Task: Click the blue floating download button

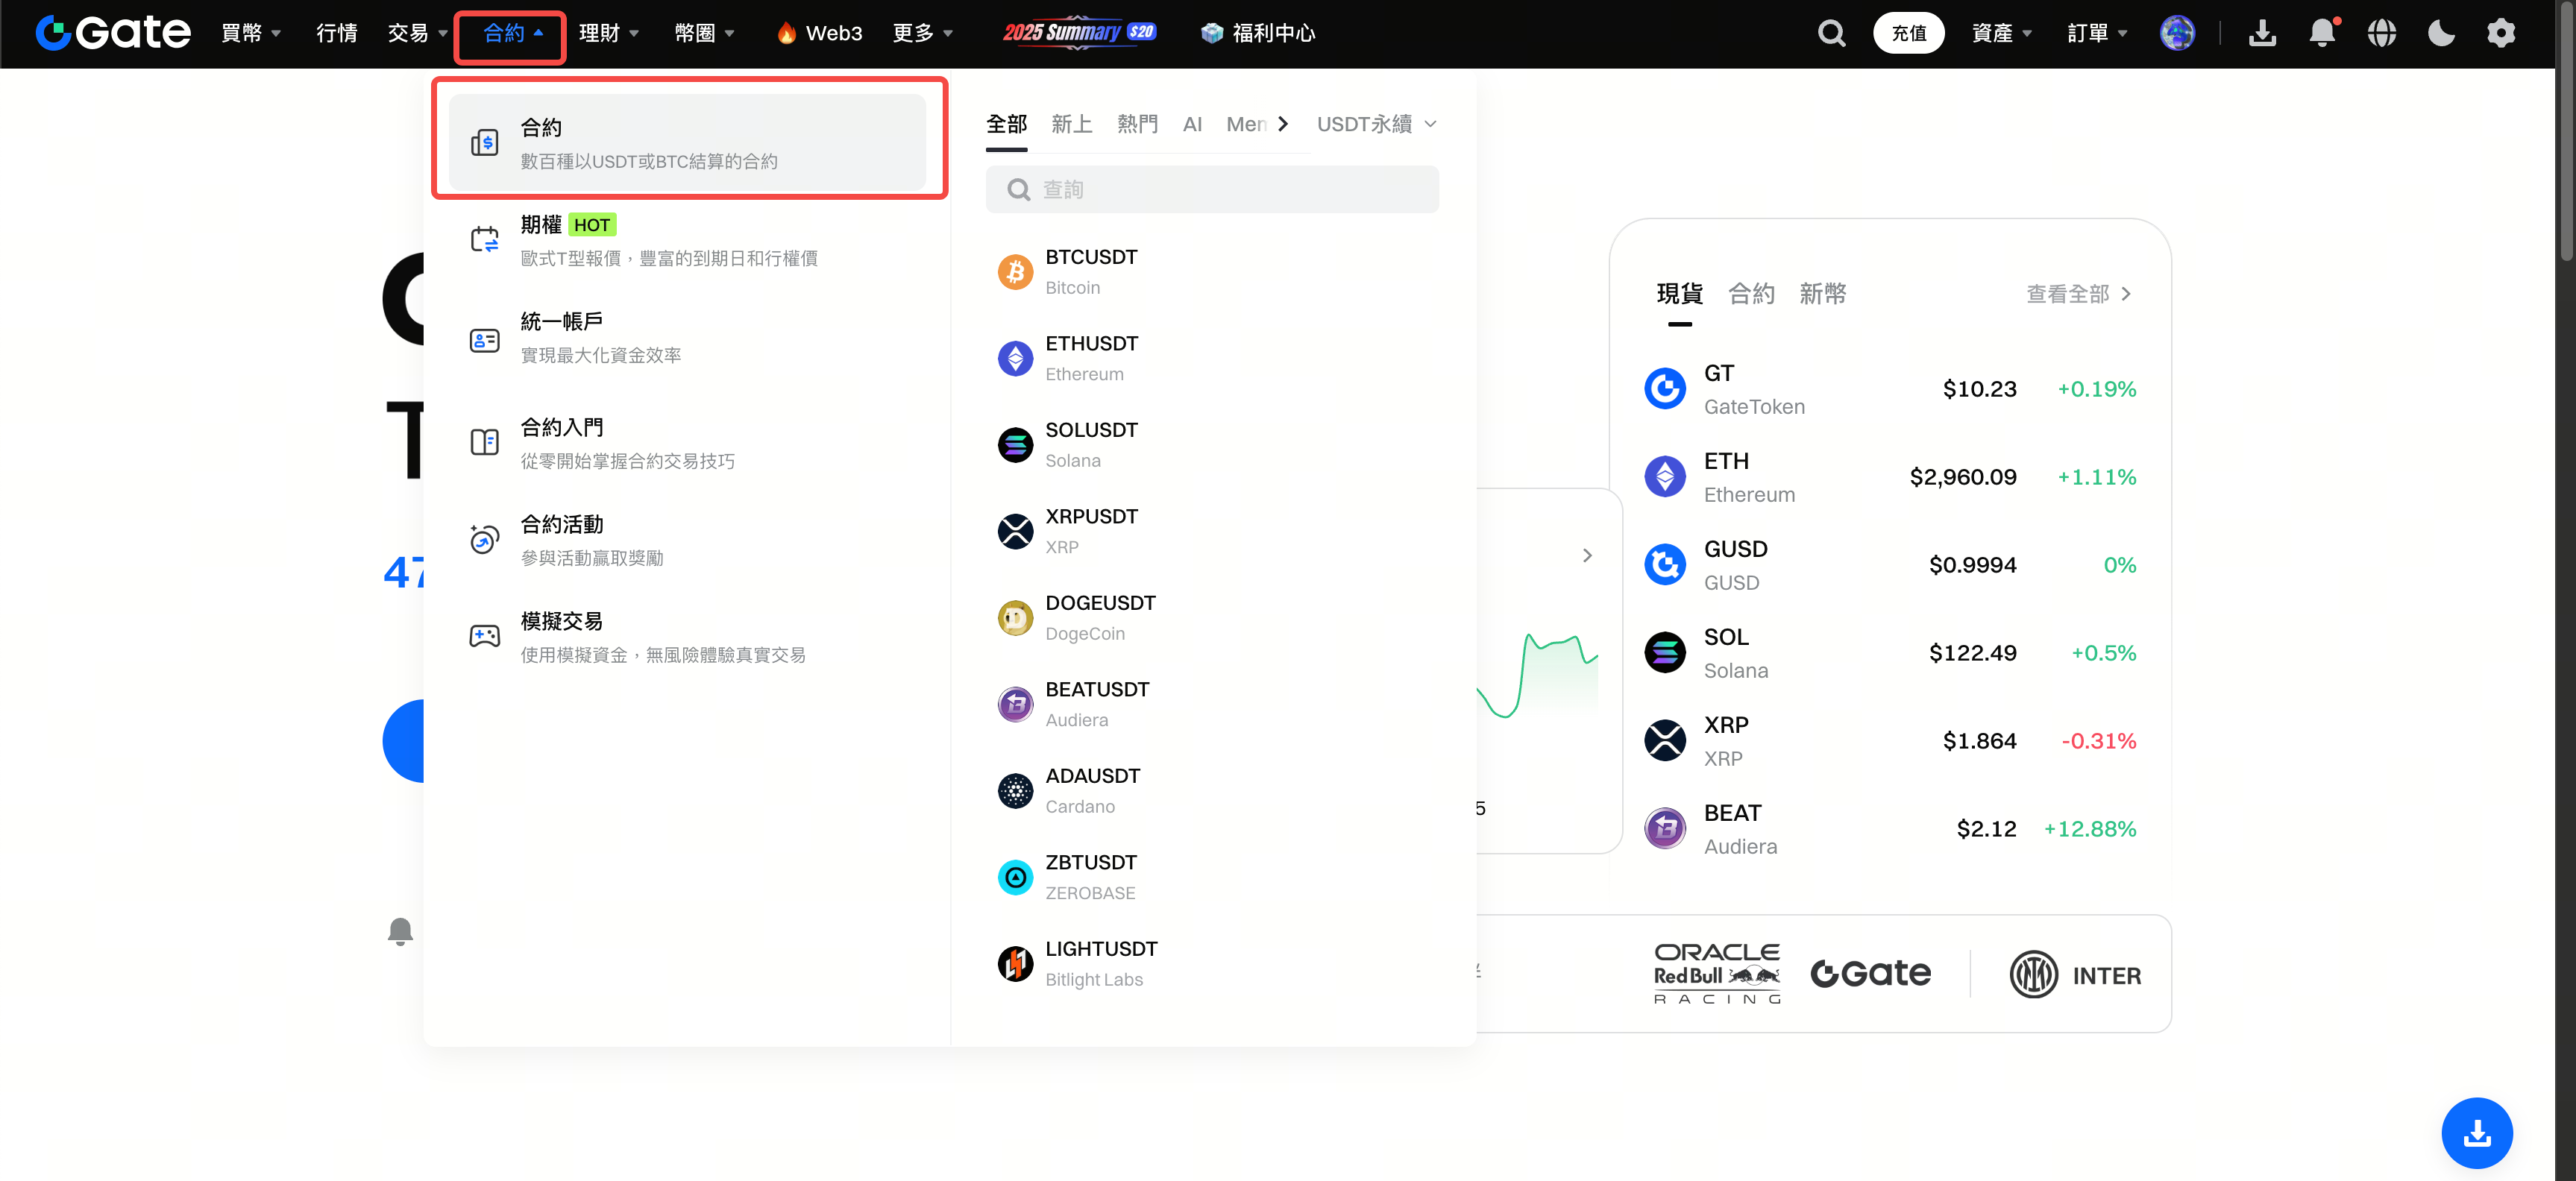Action: [x=2476, y=1132]
